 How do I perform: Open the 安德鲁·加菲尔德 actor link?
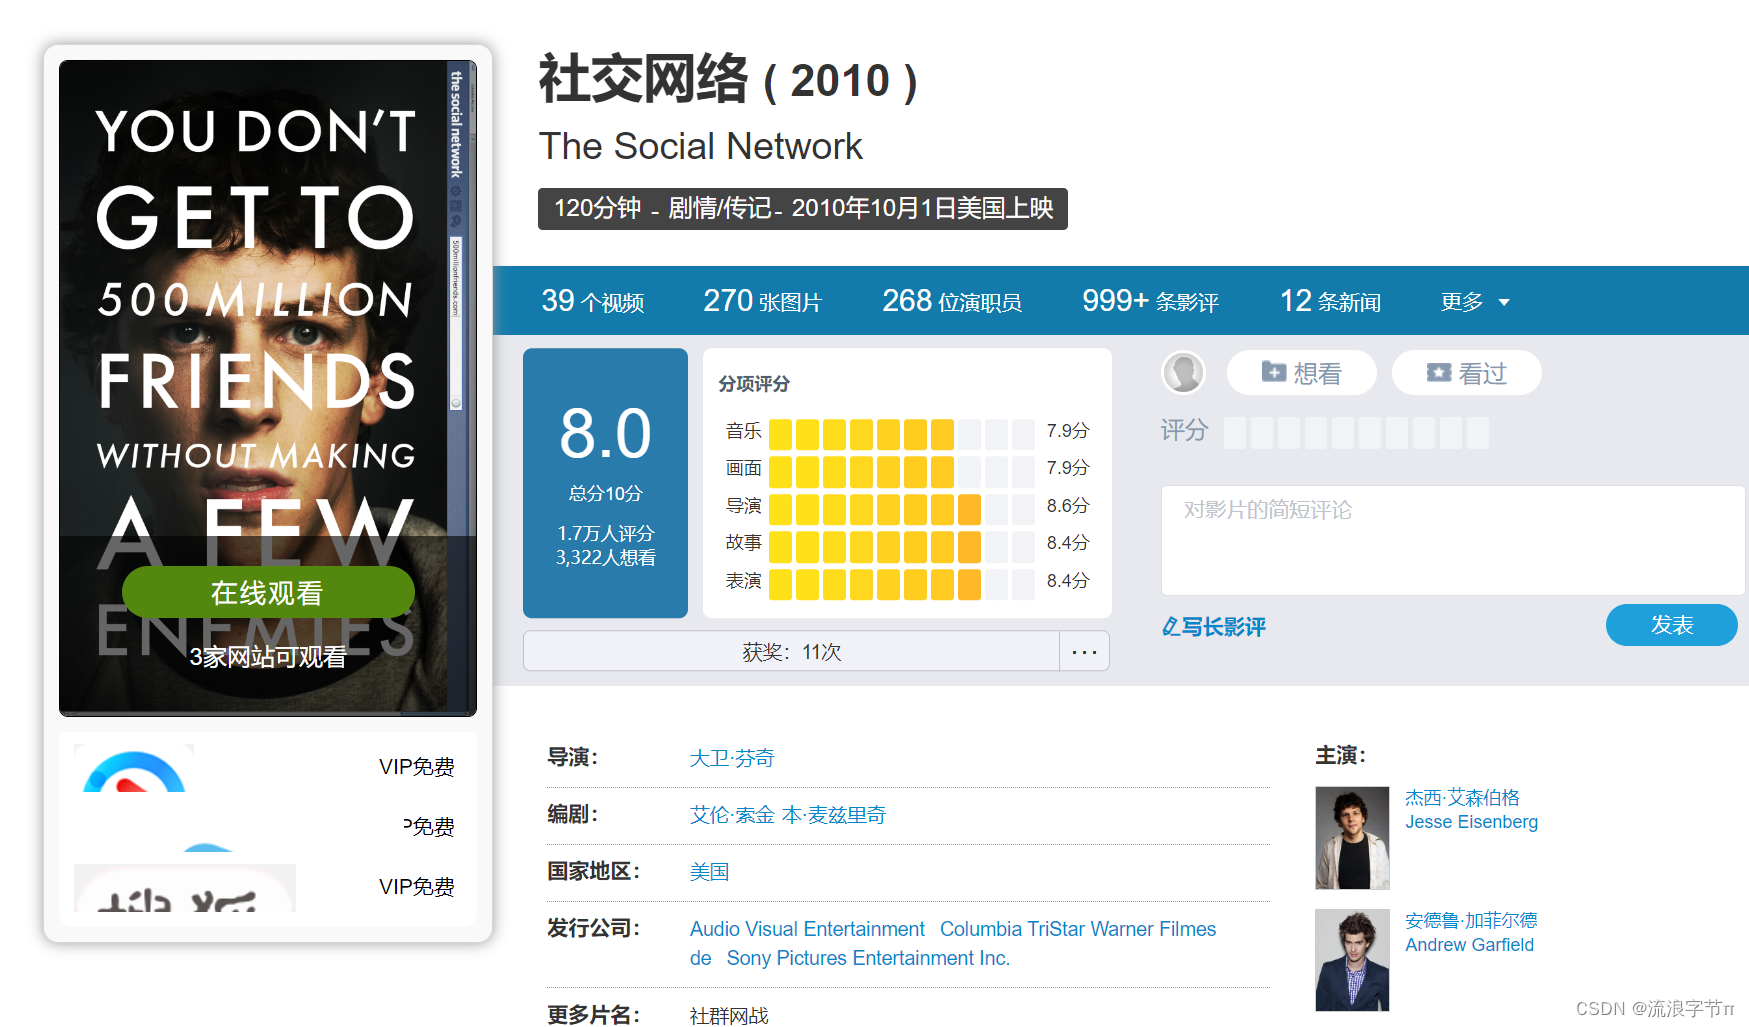tap(1471, 920)
